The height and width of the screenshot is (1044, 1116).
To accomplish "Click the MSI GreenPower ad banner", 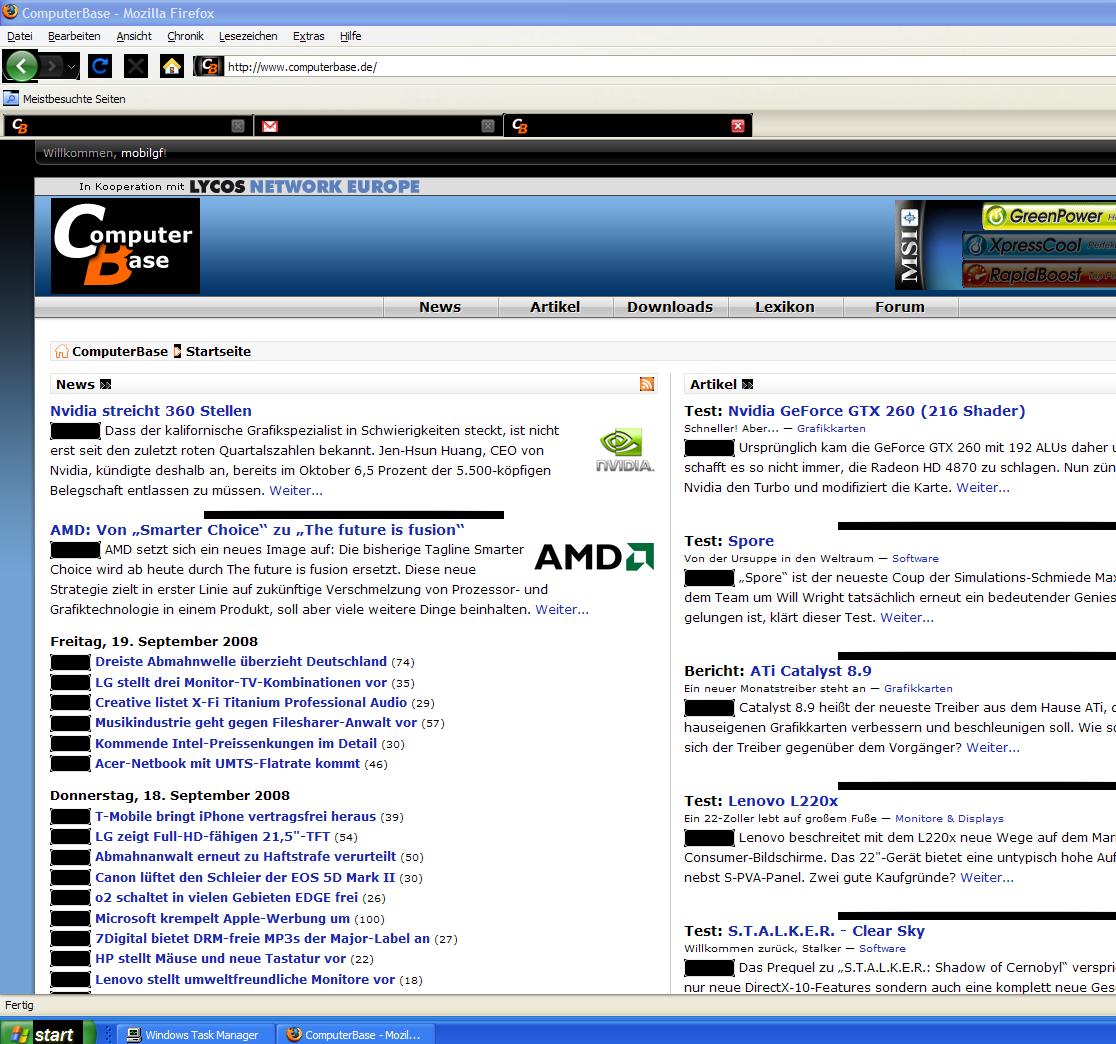I will click(x=1005, y=246).
